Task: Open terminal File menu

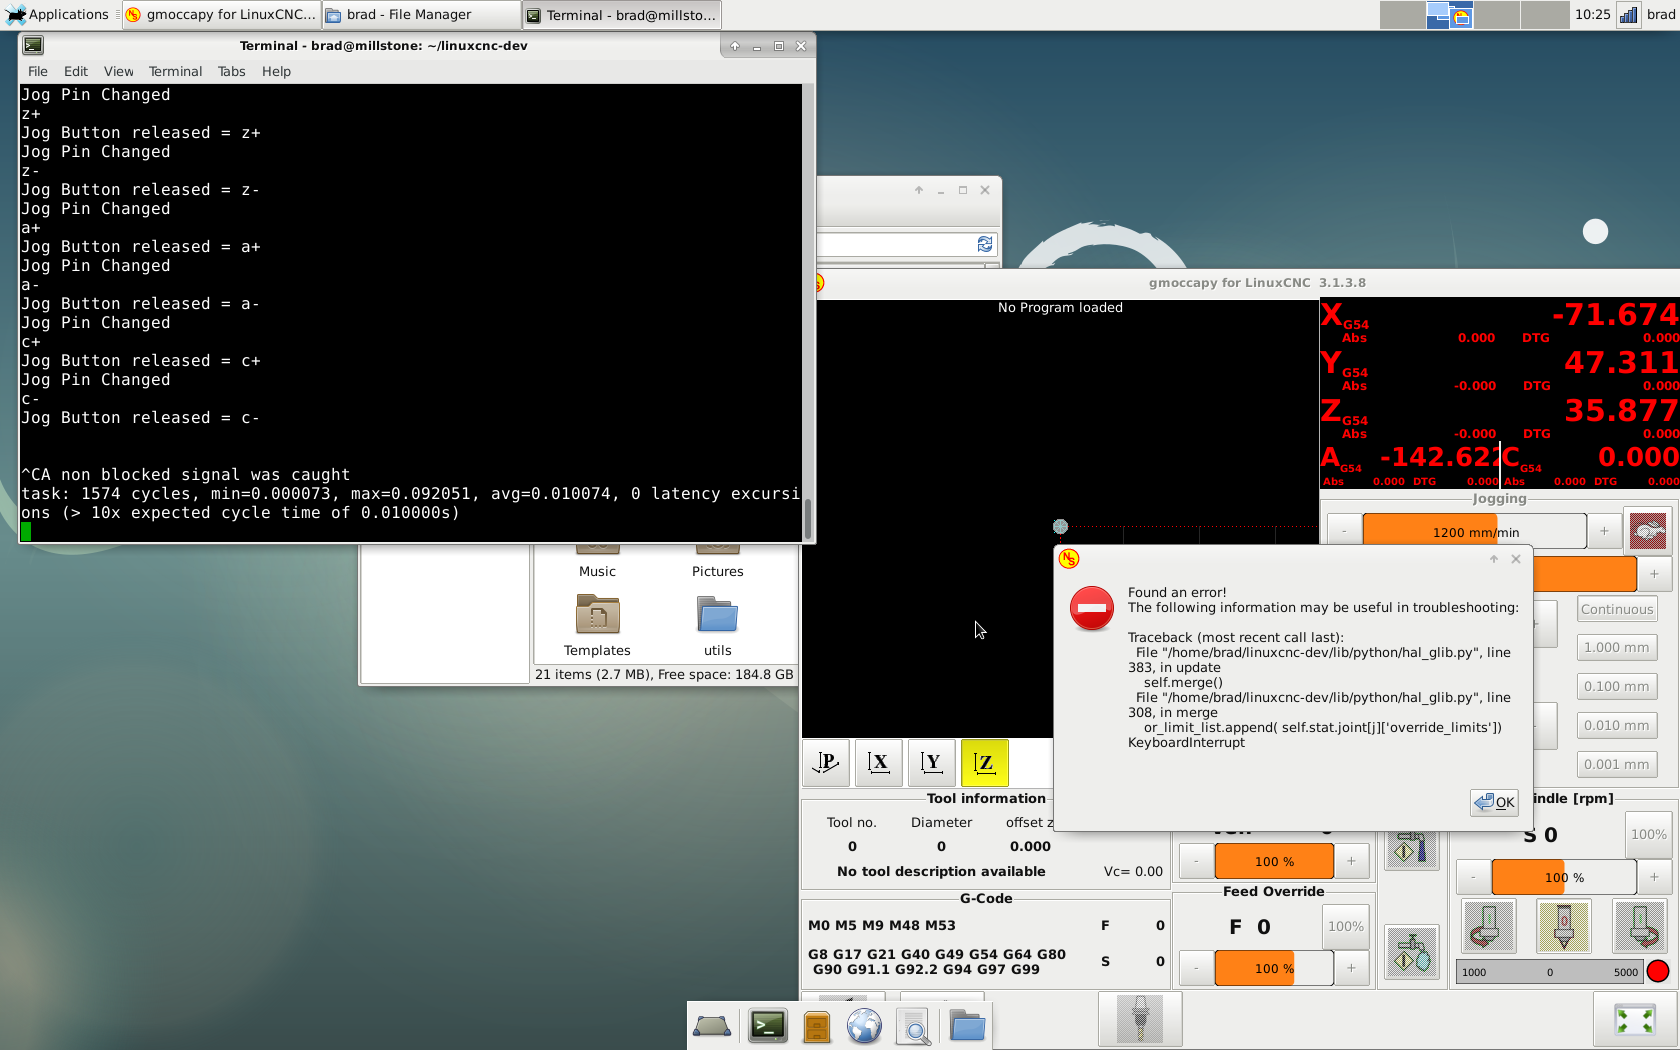Action: click(x=38, y=71)
